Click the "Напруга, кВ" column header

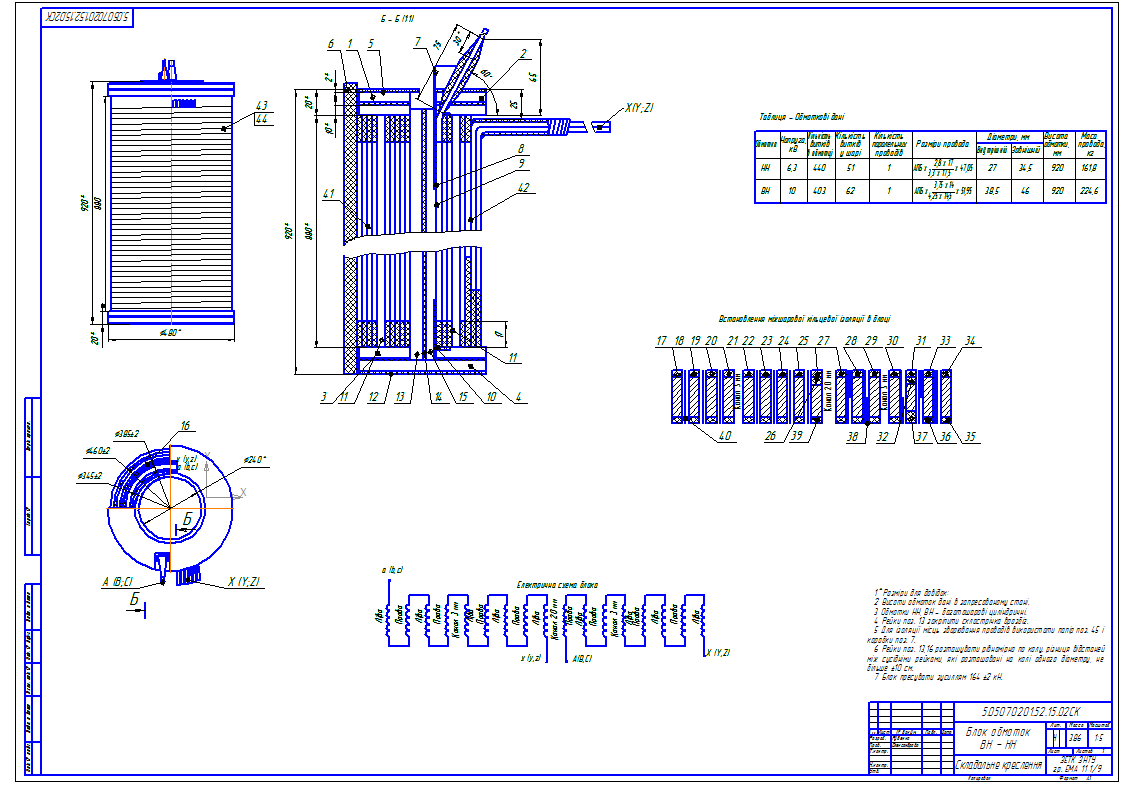(x=792, y=144)
